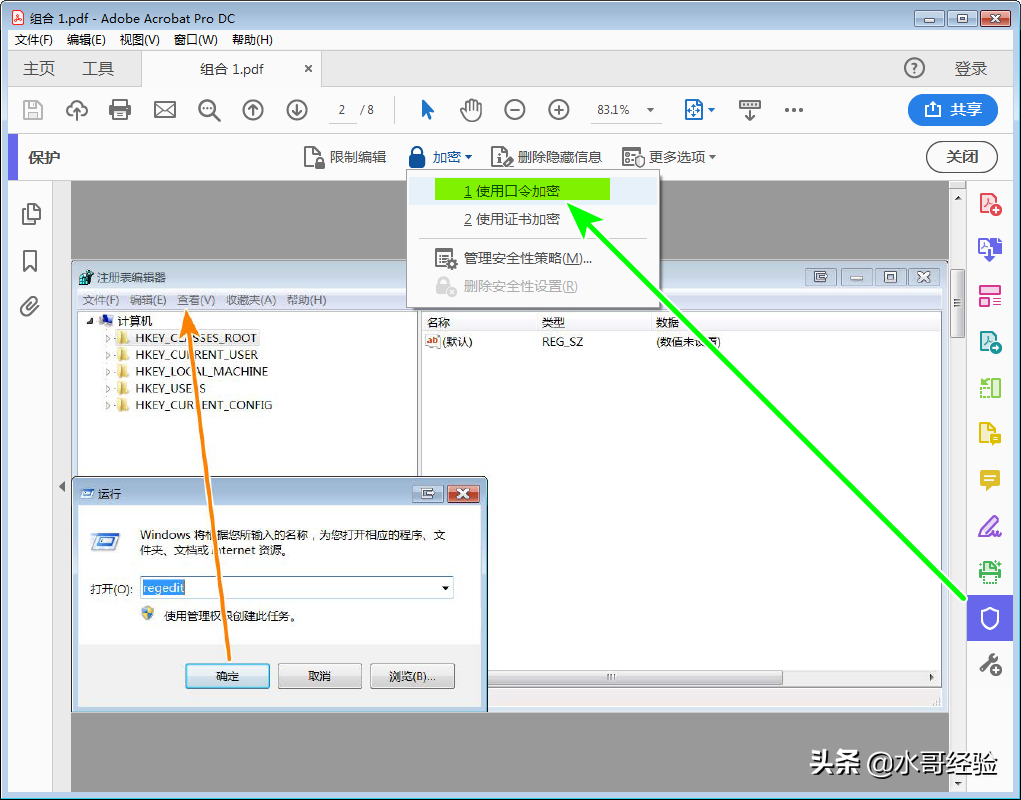Select the Protect shield icon
1021x800 pixels.
point(990,618)
